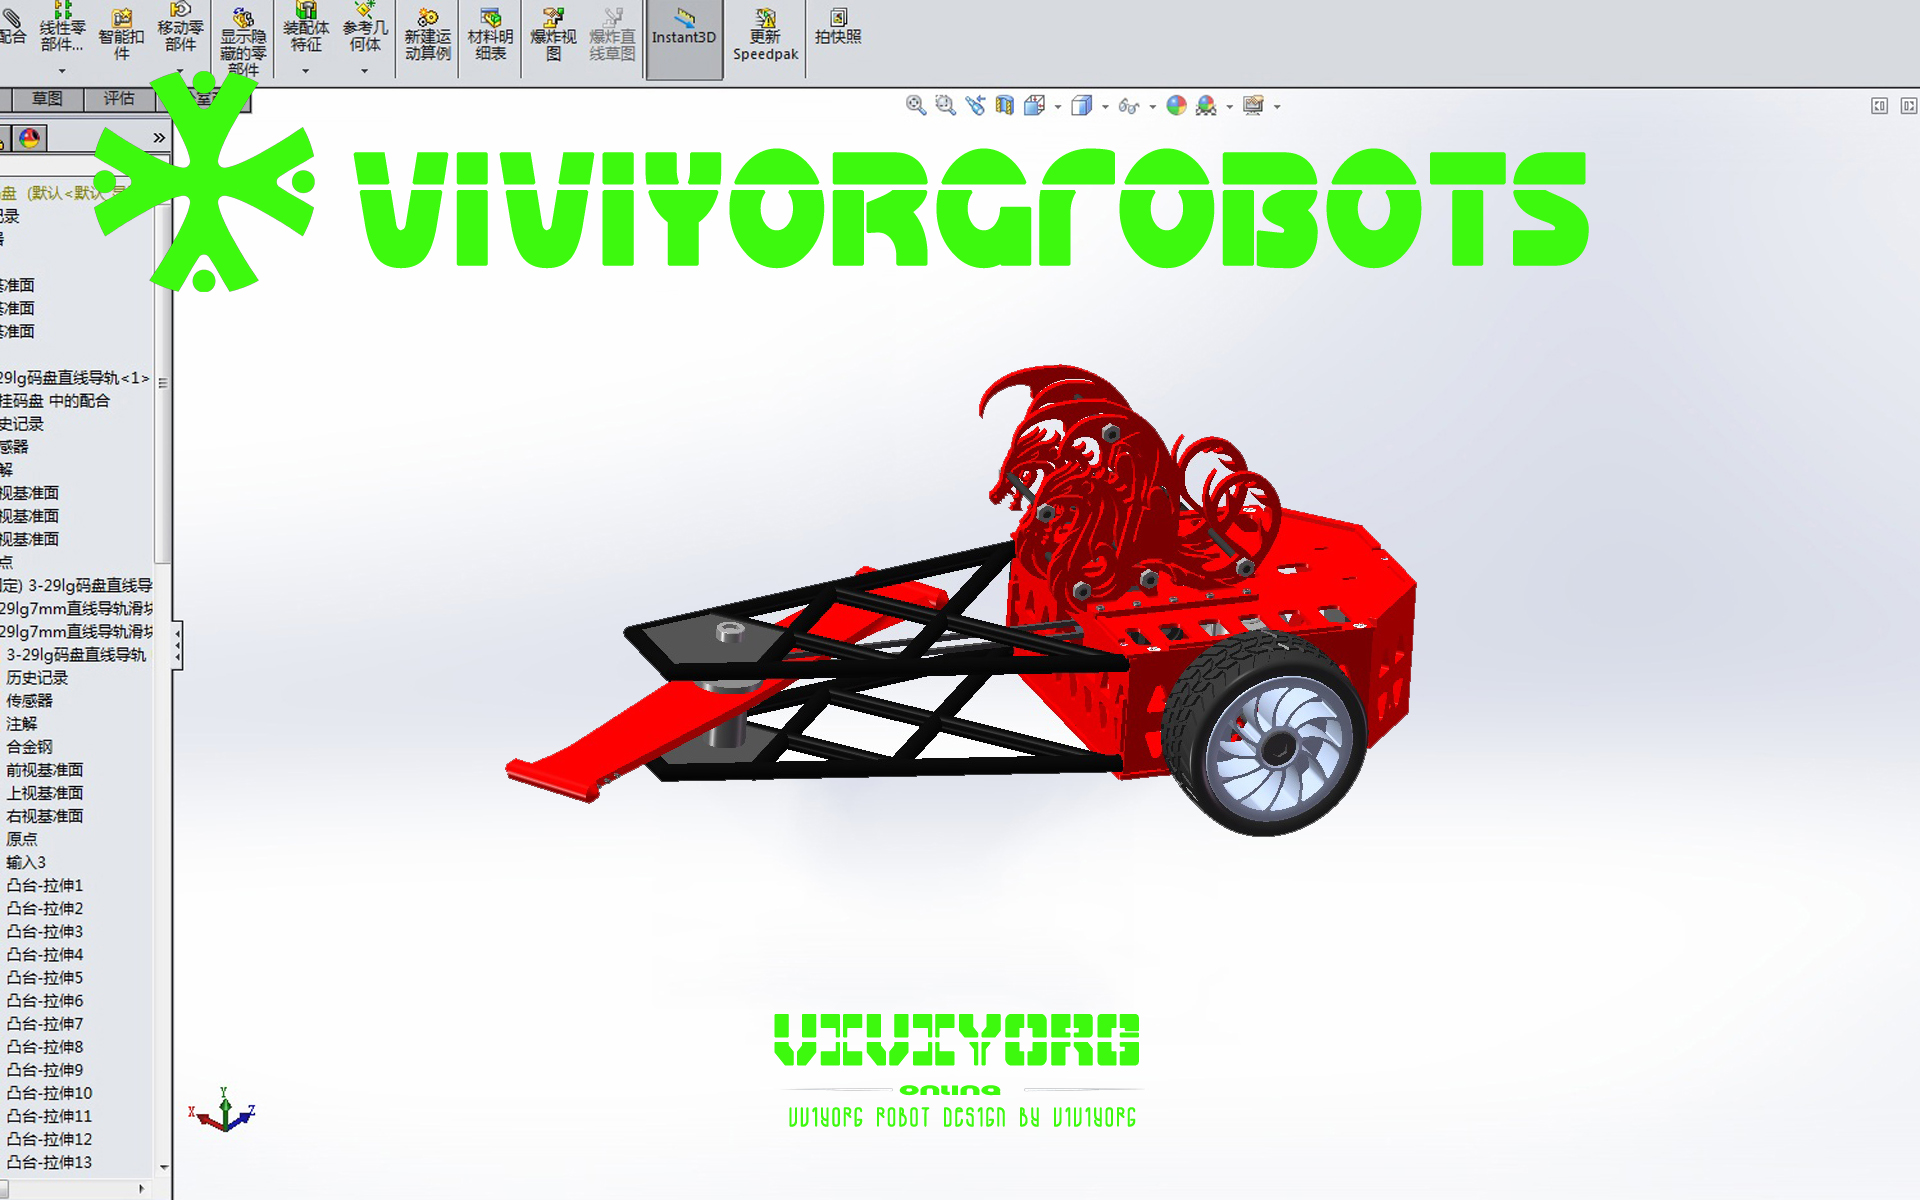Activate the zoom-to-area magnifier icon
This screenshot has width=1920, height=1200.
point(944,104)
